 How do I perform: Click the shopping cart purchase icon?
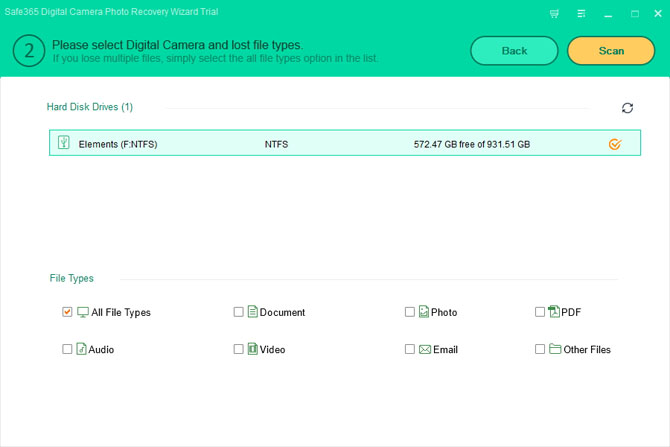click(554, 14)
